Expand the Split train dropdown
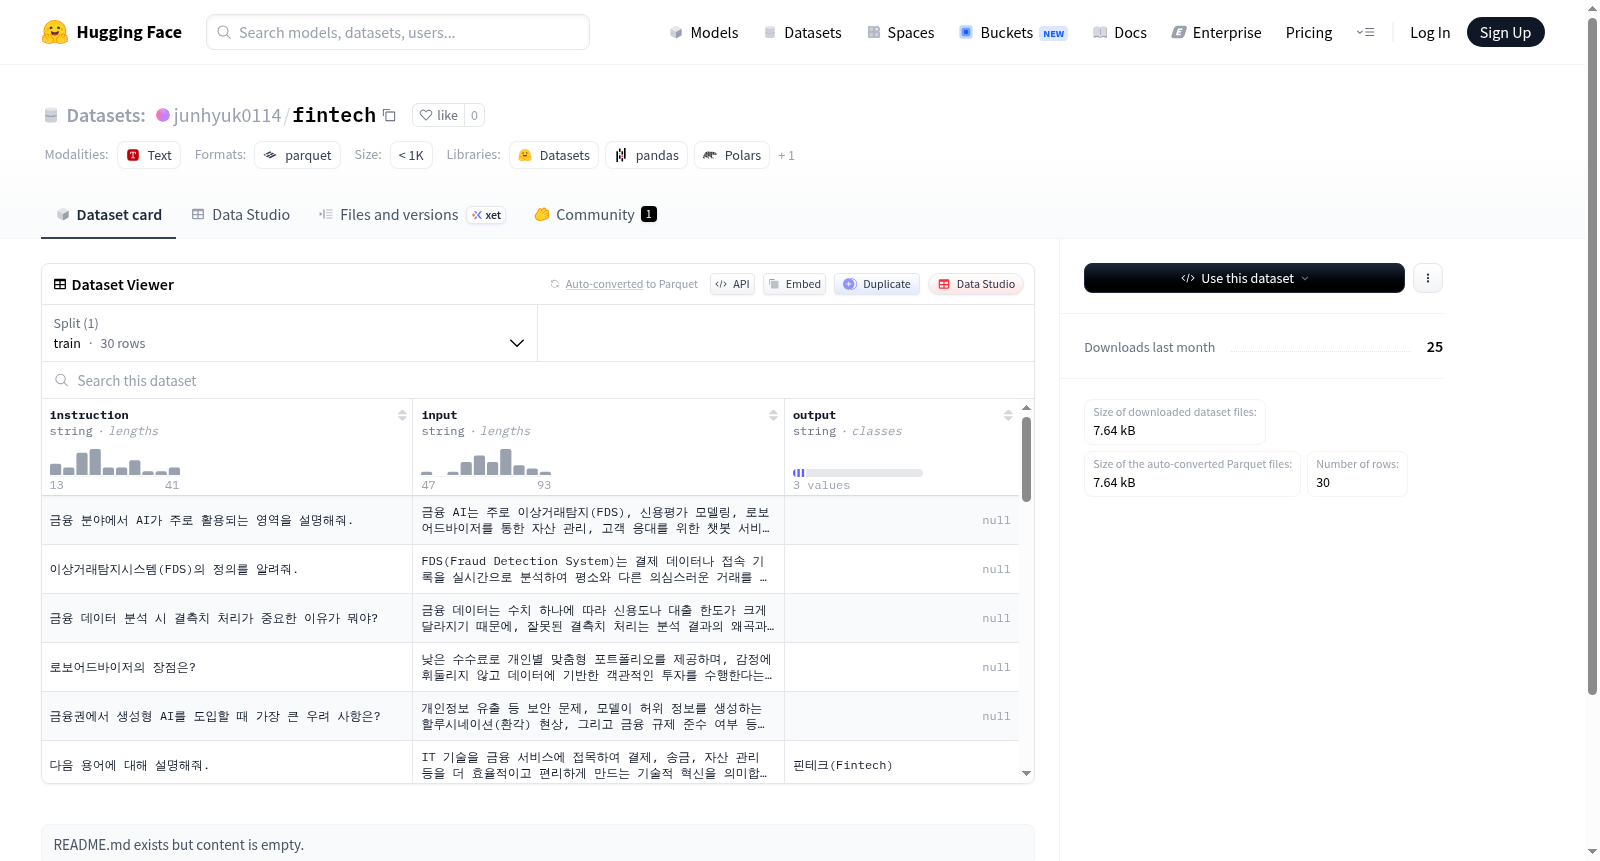Viewport: 1600px width, 861px height. (289, 333)
